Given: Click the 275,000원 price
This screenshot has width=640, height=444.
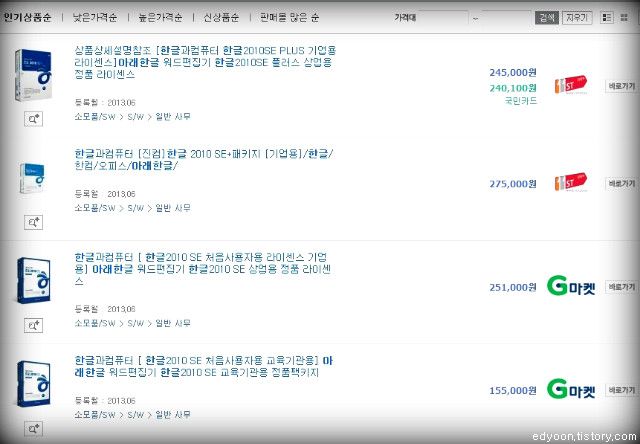Looking at the screenshot, I should [513, 184].
